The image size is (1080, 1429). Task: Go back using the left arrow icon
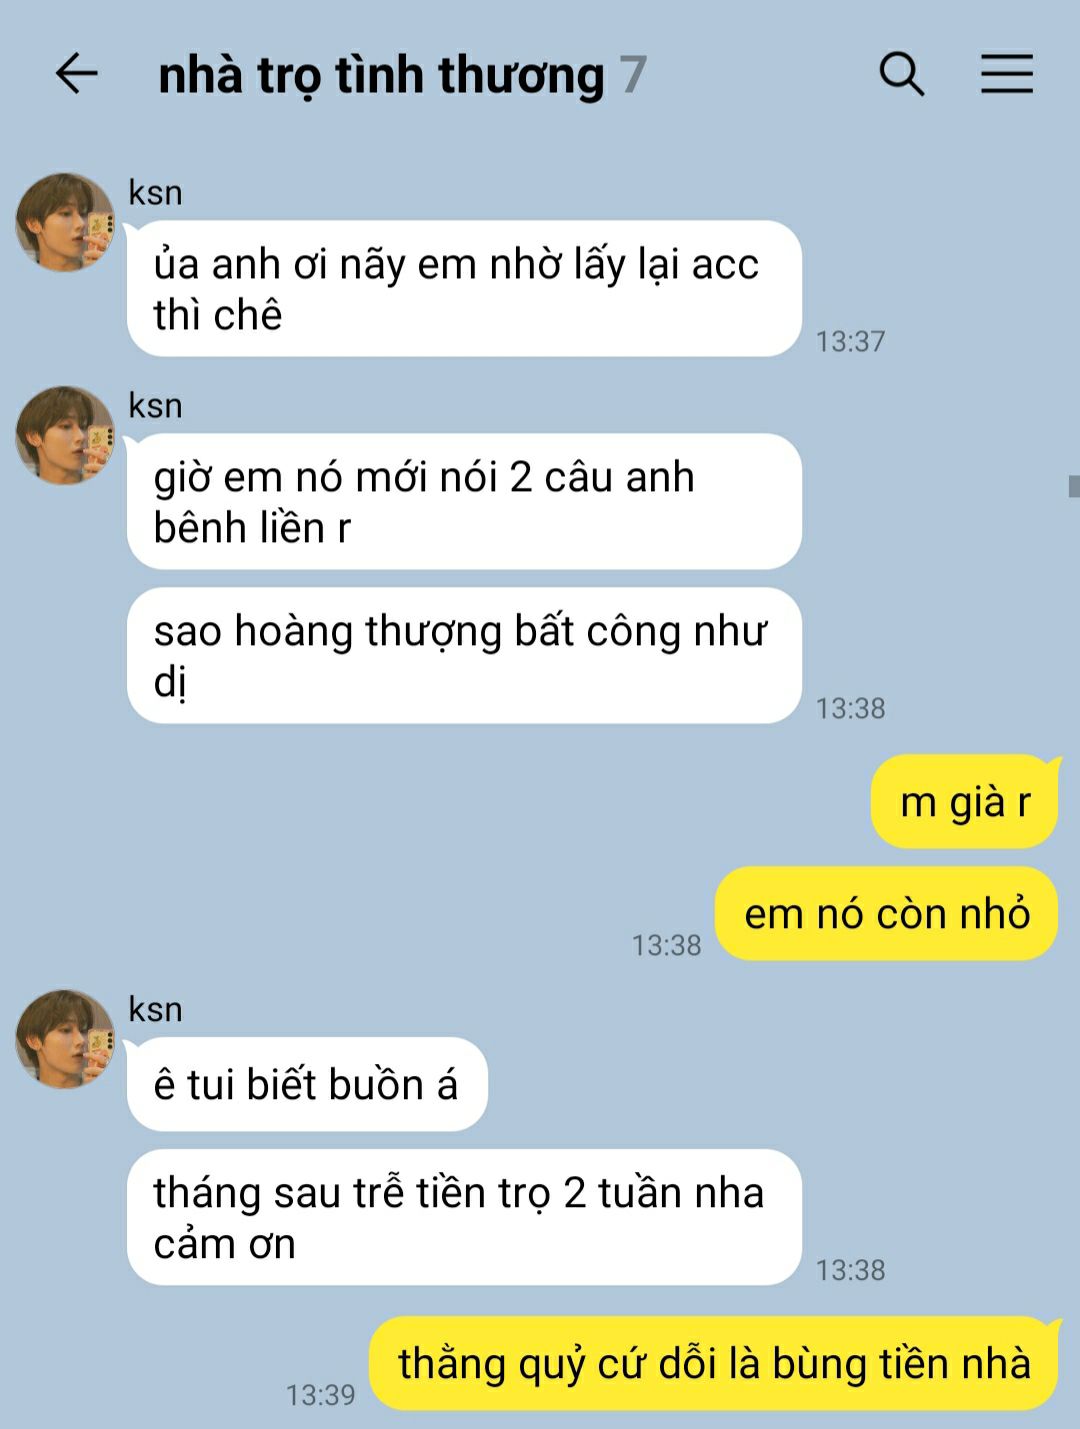[76, 74]
